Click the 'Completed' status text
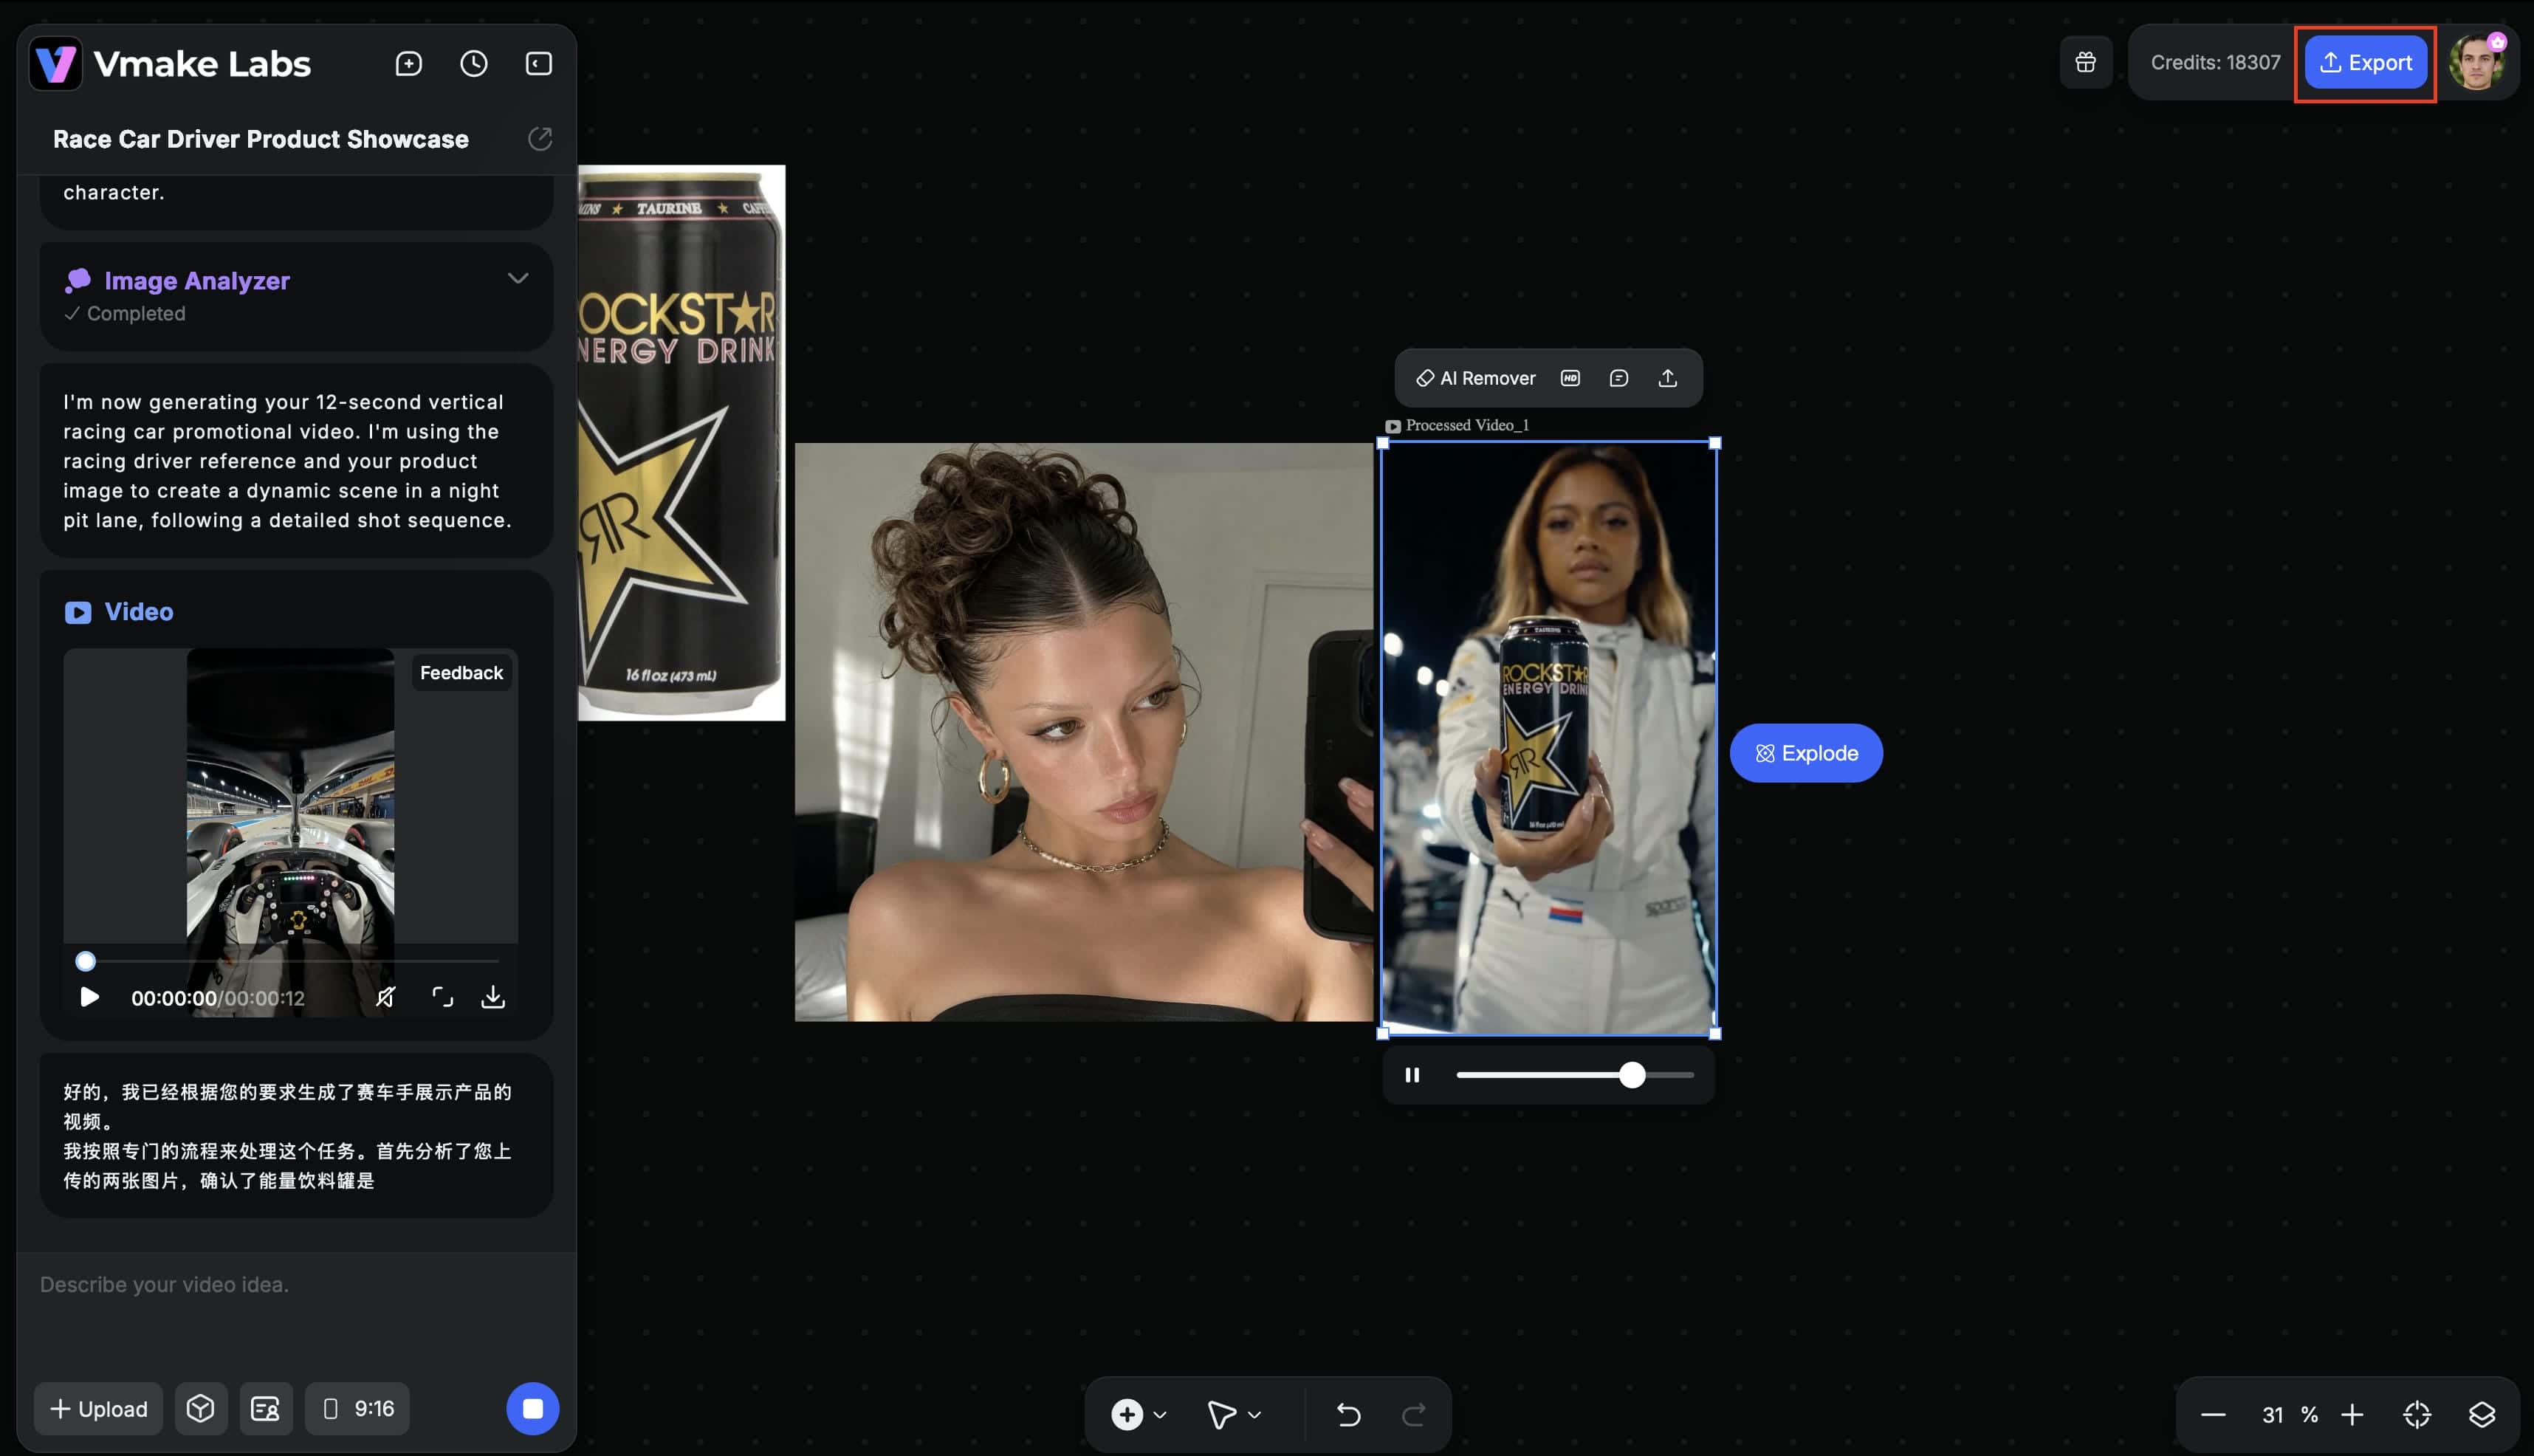This screenshot has width=2534, height=1456. click(x=136, y=314)
